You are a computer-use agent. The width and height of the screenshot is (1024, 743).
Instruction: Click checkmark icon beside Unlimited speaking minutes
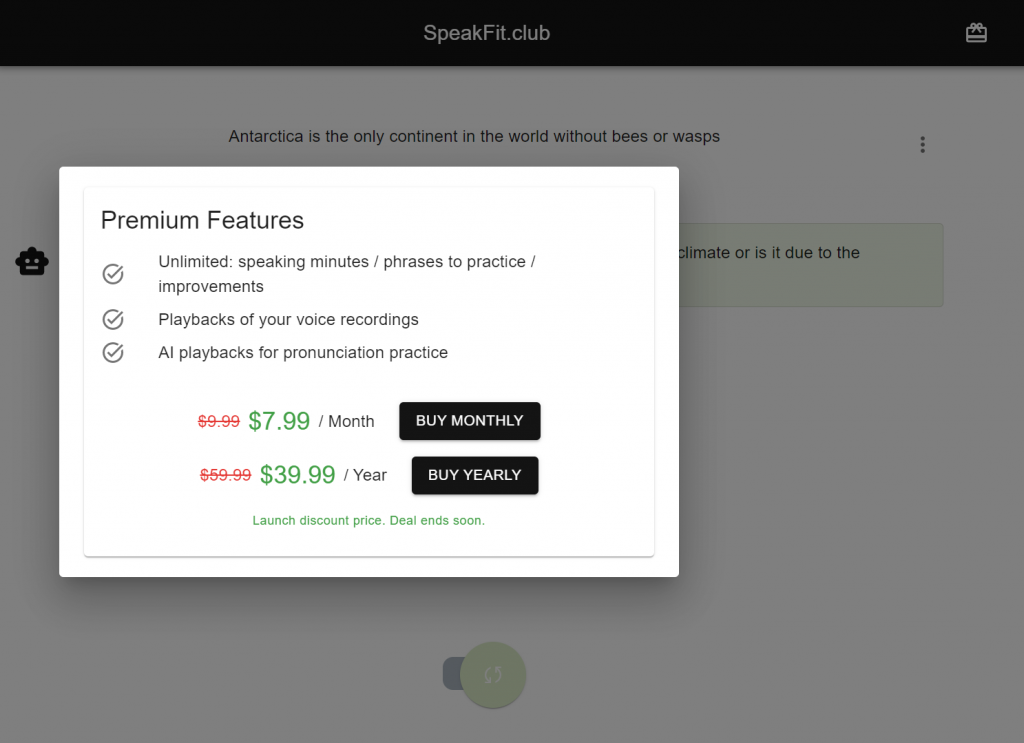click(113, 274)
